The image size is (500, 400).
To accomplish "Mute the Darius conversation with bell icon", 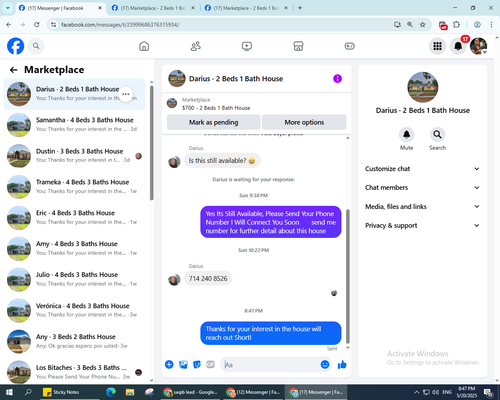I will pos(406,134).
